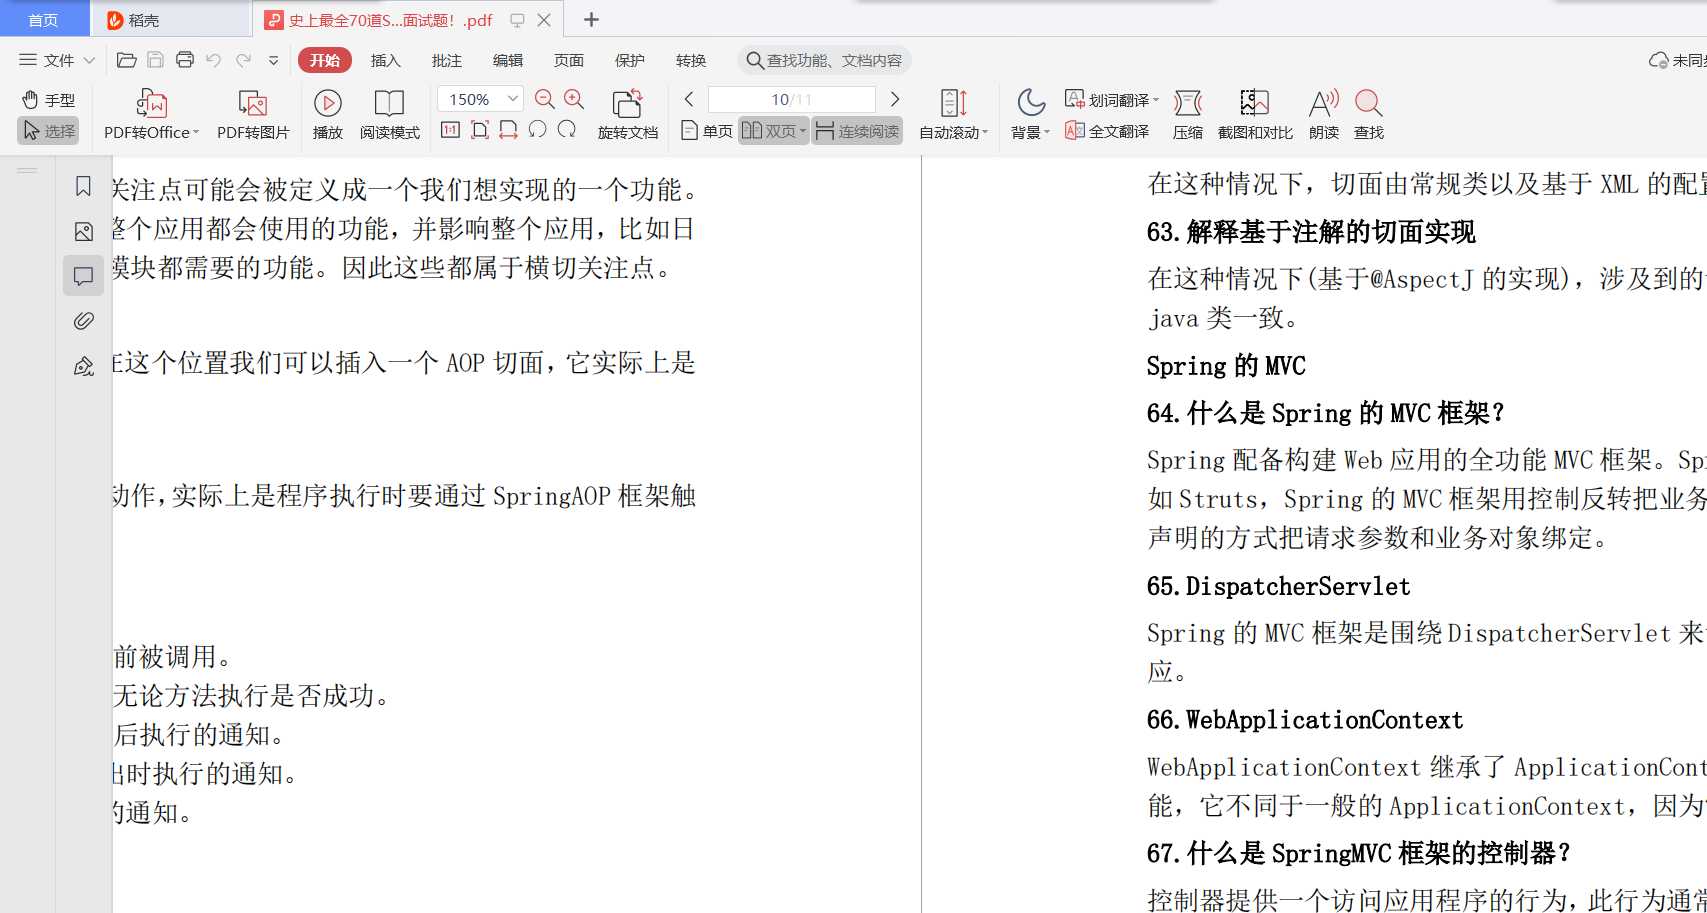Click the 查找 find tool
The image size is (1707, 913).
click(1369, 115)
